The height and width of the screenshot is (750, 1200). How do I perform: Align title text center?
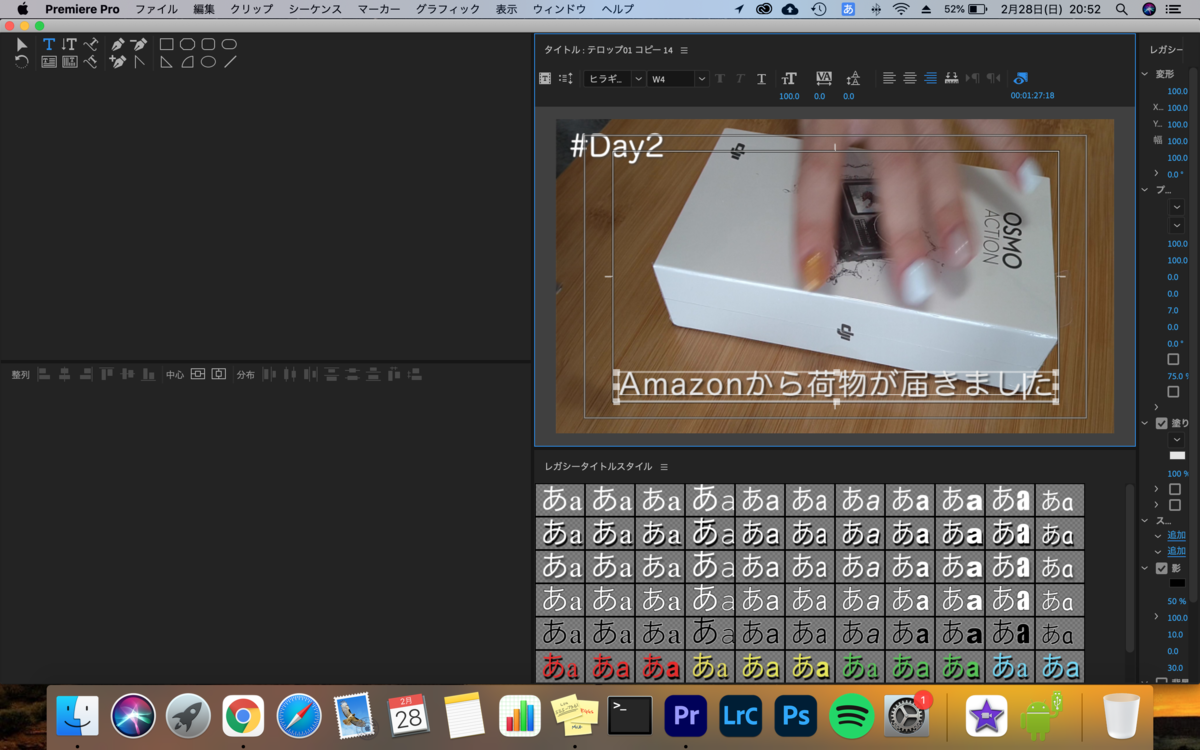[910, 78]
